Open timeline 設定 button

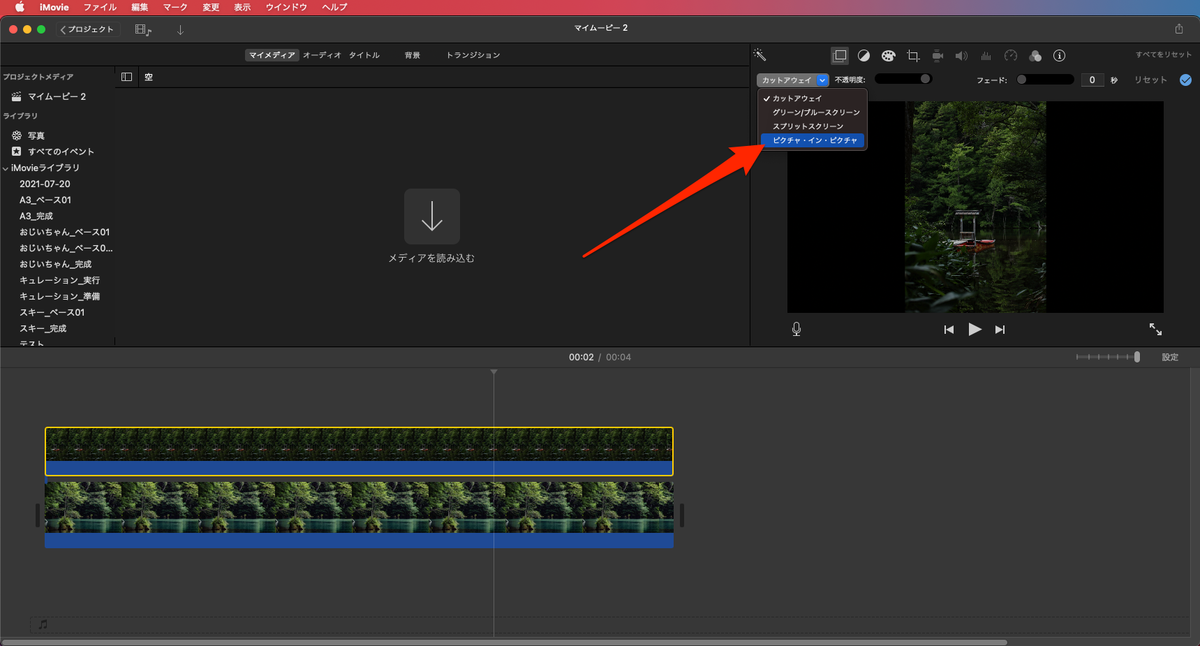1170,357
